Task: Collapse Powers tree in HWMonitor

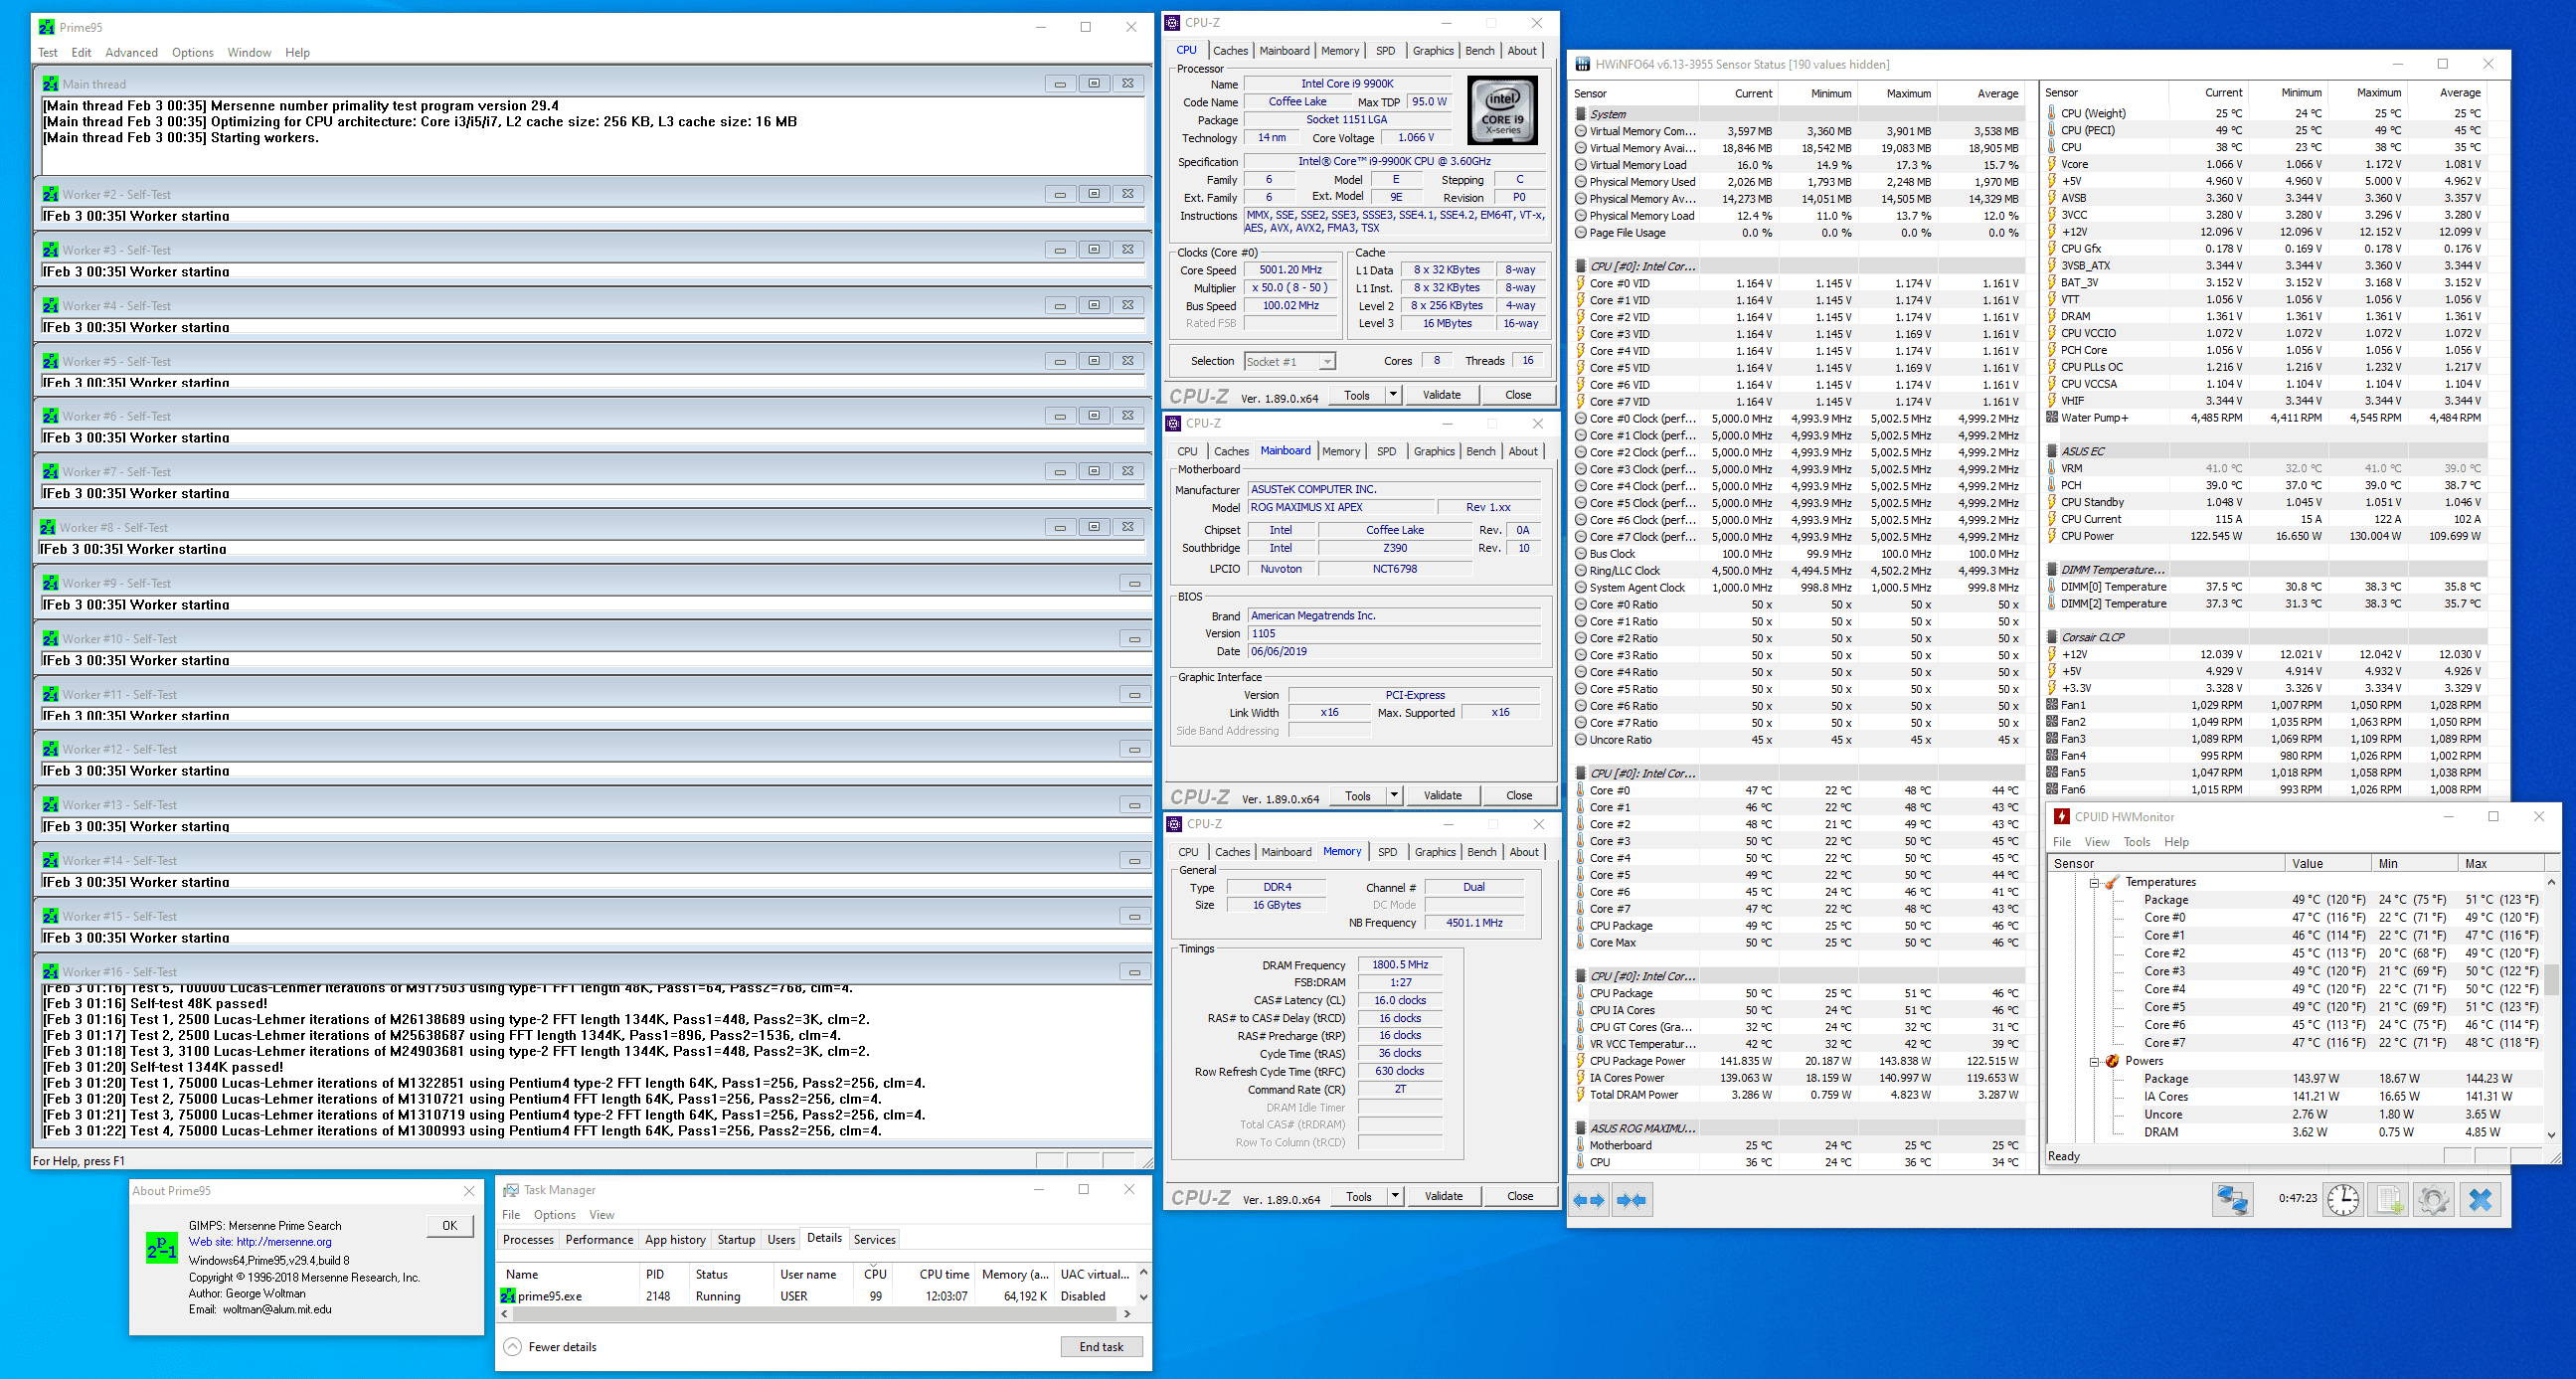Action: click(x=2094, y=1061)
